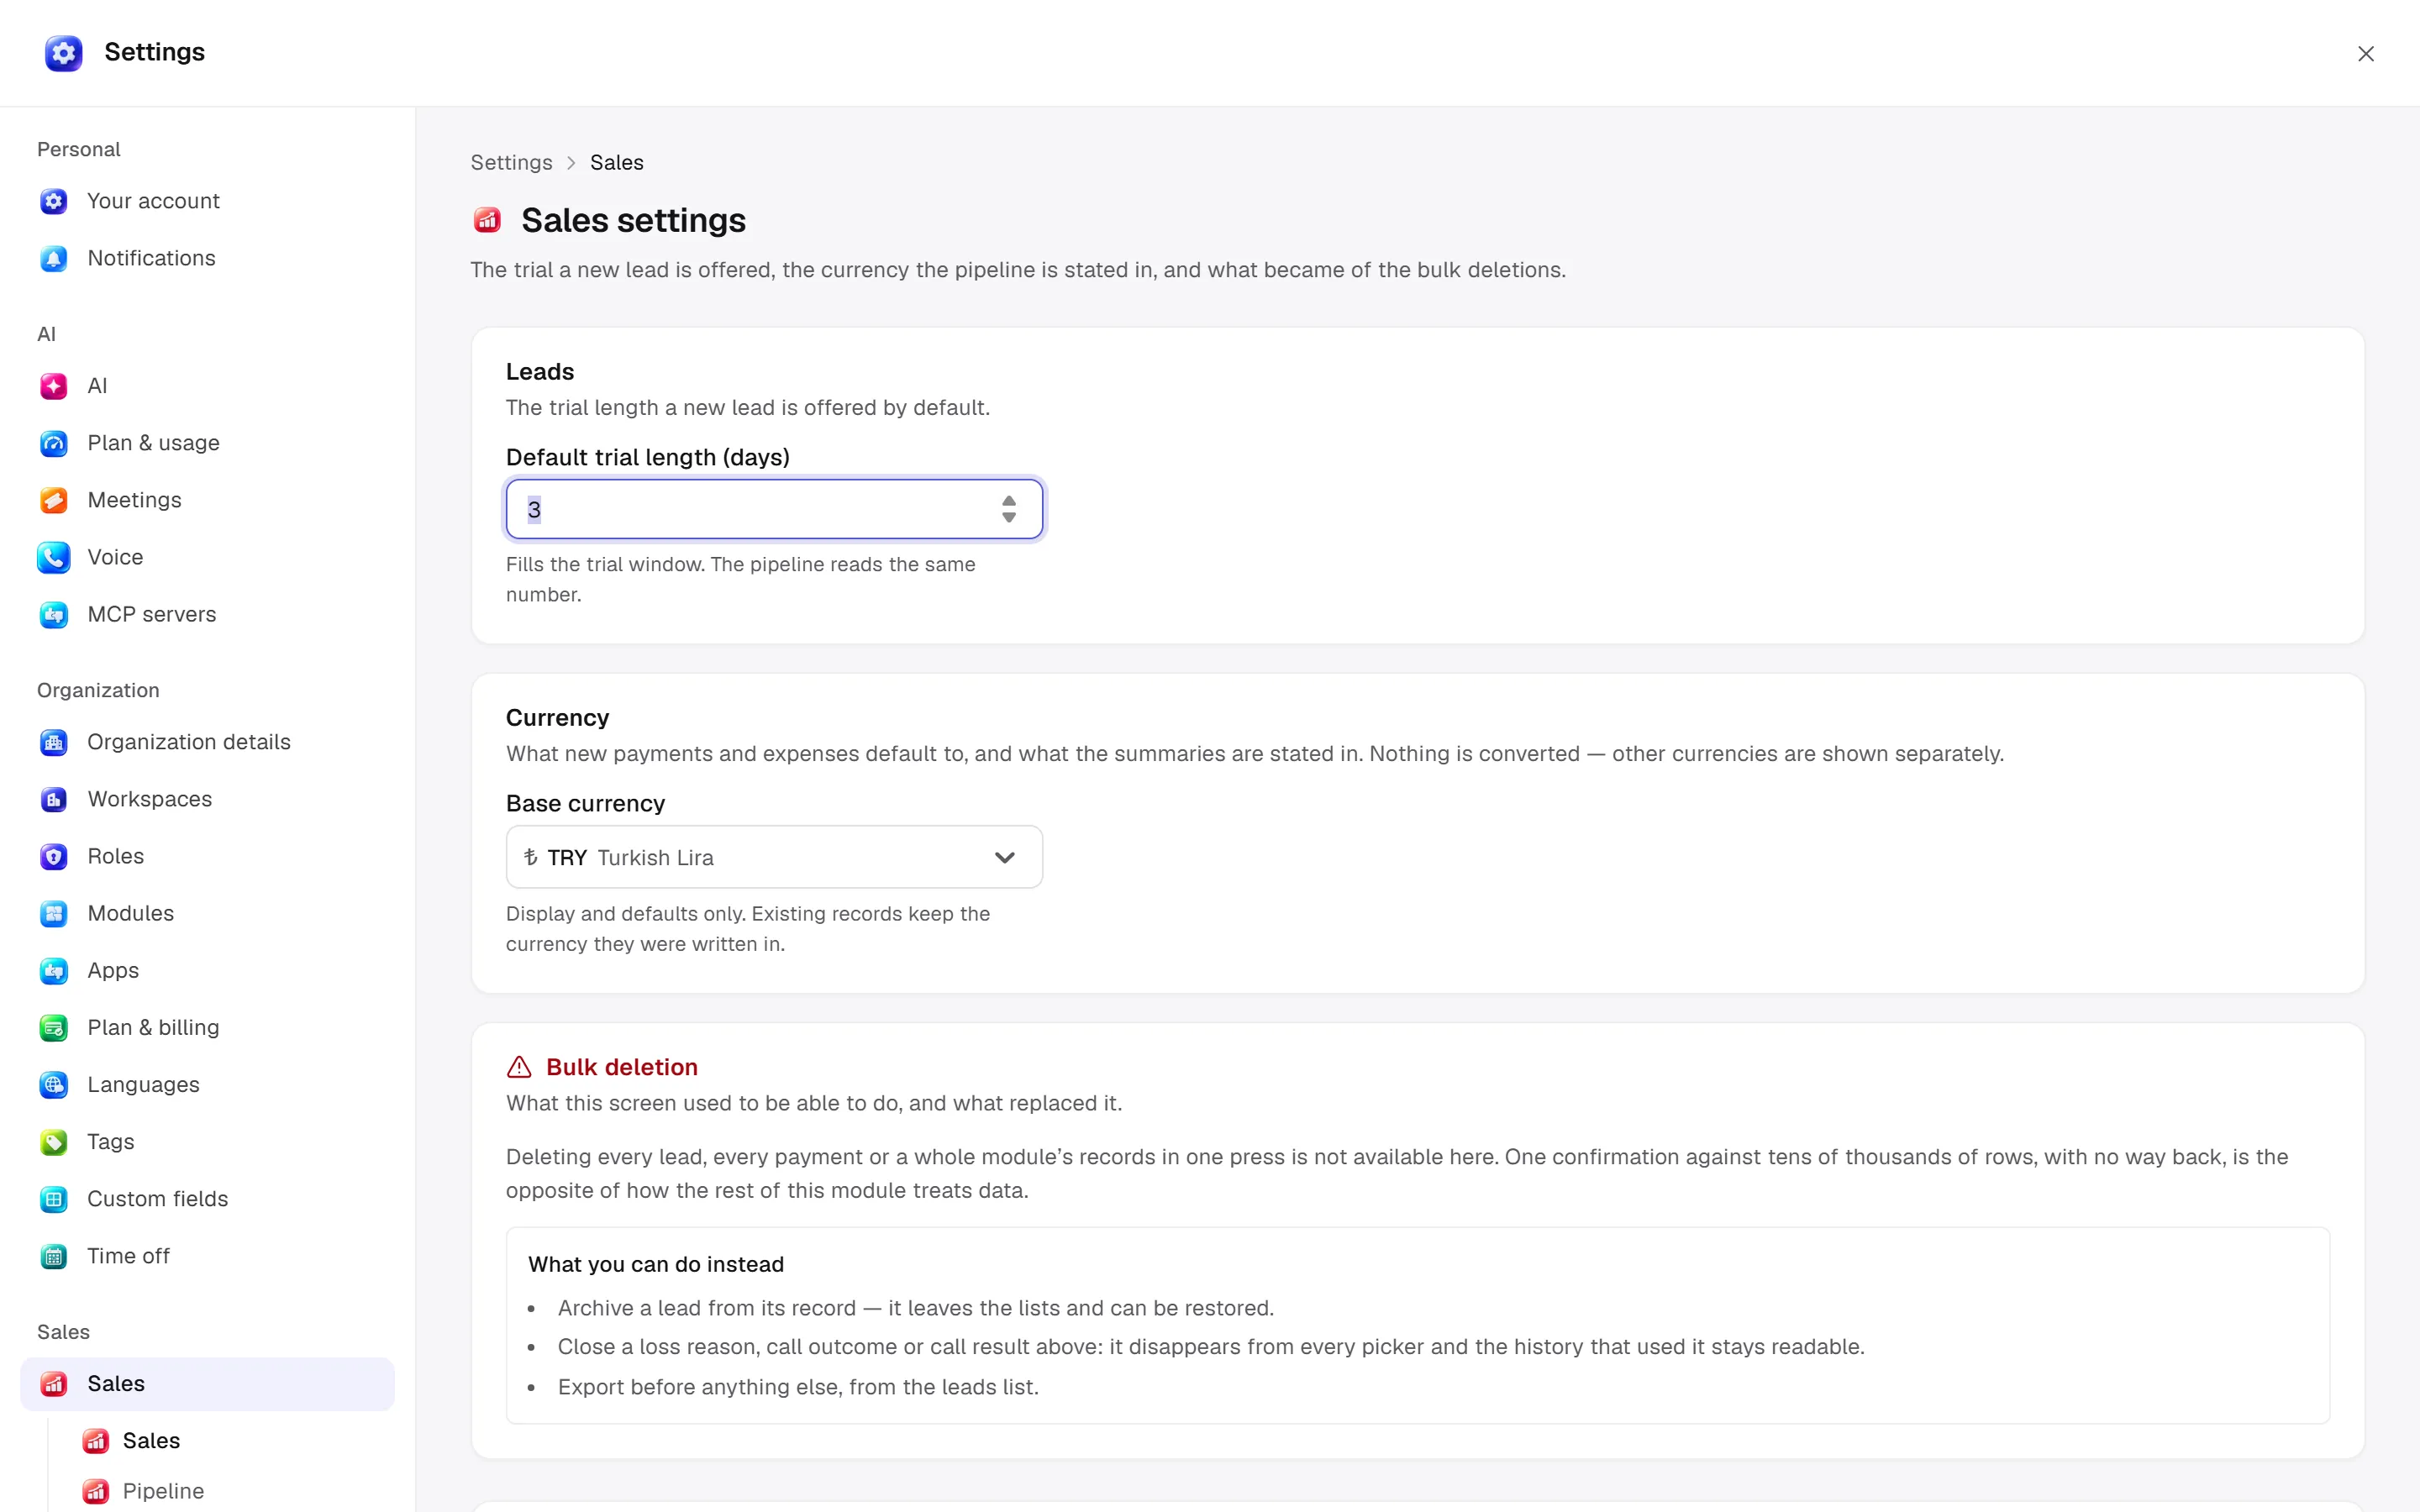Click the Your account gear icon
The width and height of the screenshot is (2420, 1512).
point(54,201)
